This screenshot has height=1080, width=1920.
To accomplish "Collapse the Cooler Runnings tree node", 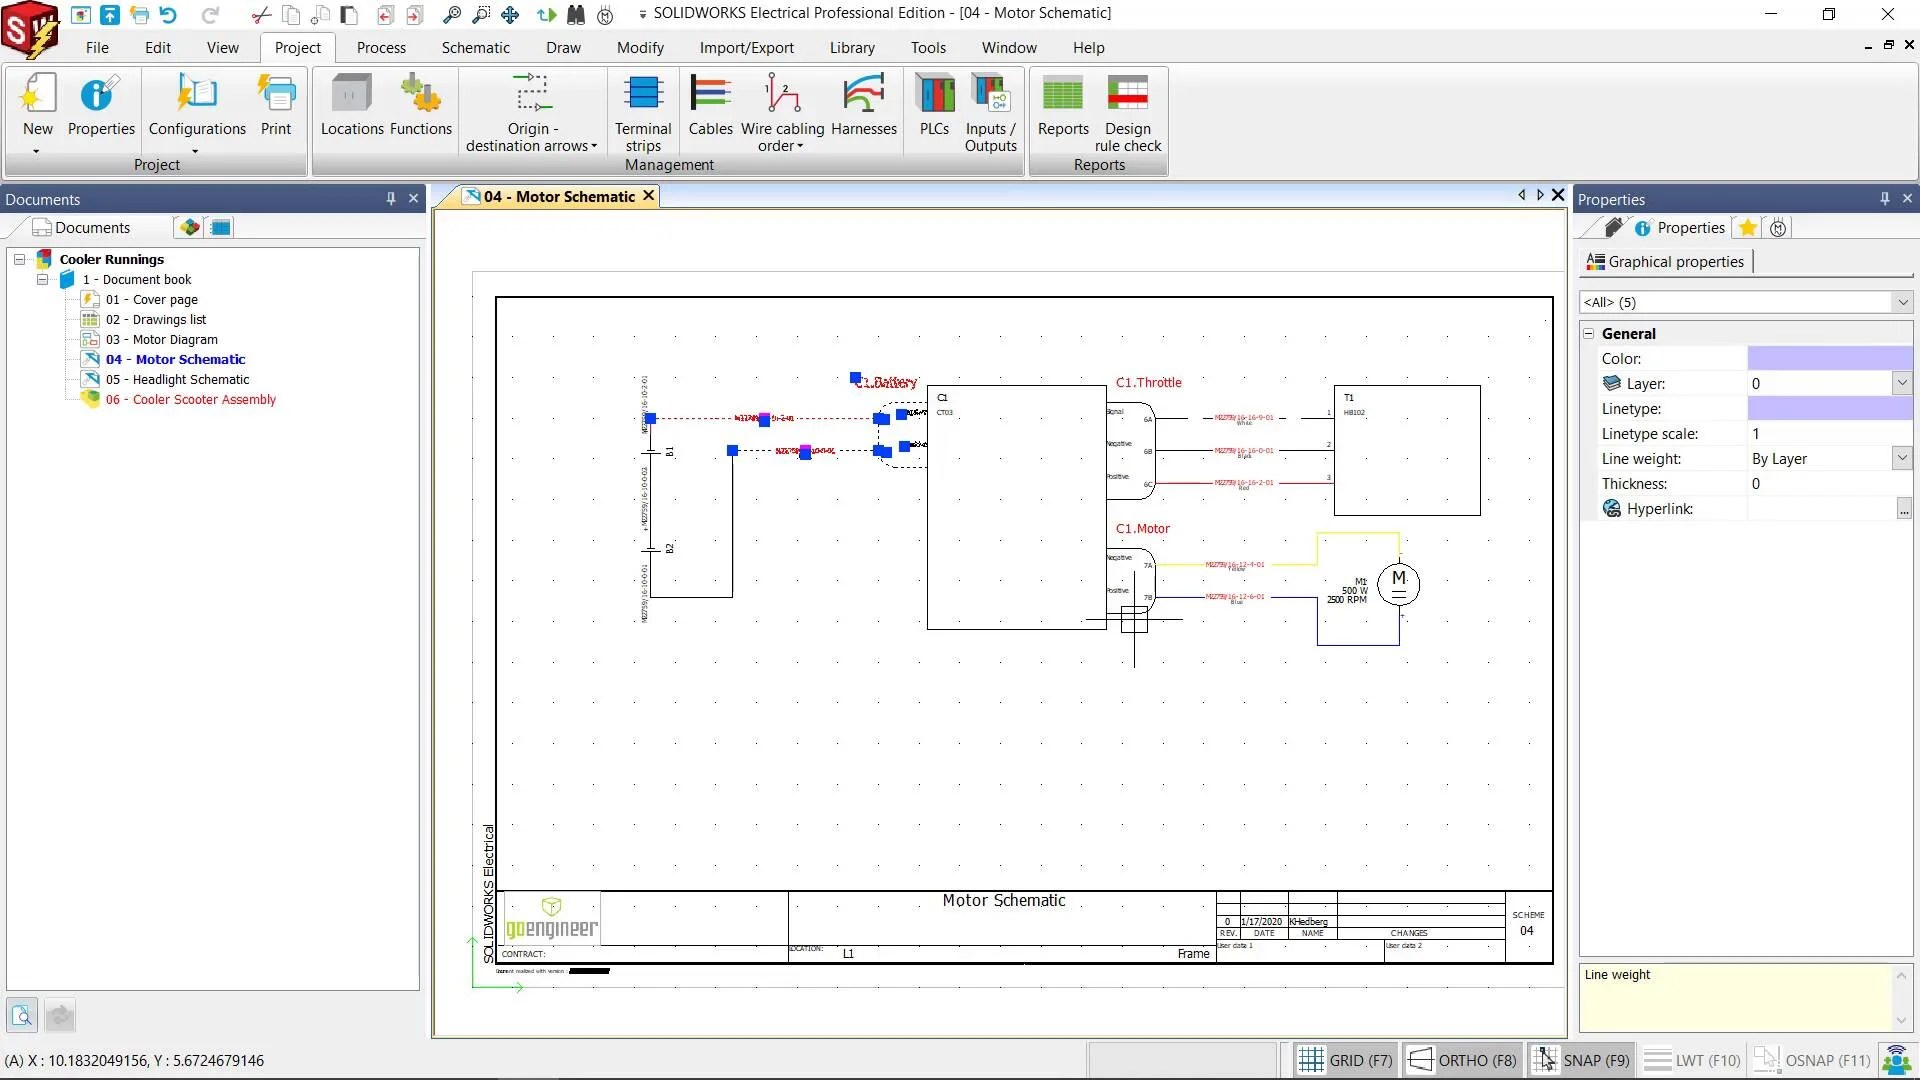I will pyautogui.click(x=19, y=259).
